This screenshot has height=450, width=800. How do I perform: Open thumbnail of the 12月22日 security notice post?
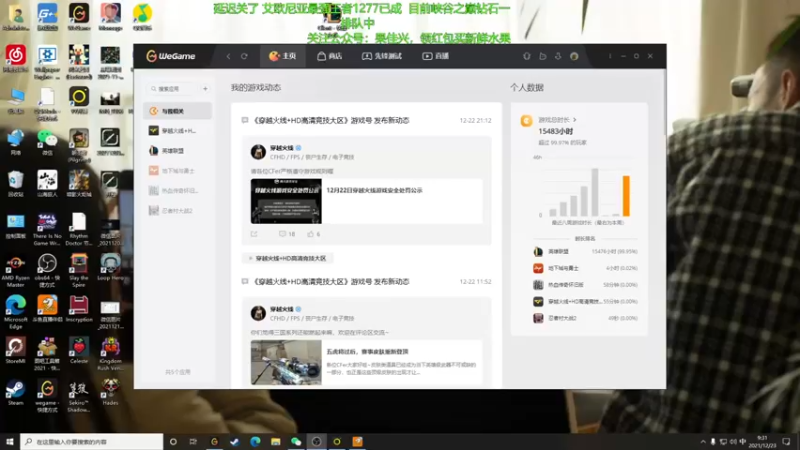[286, 201]
